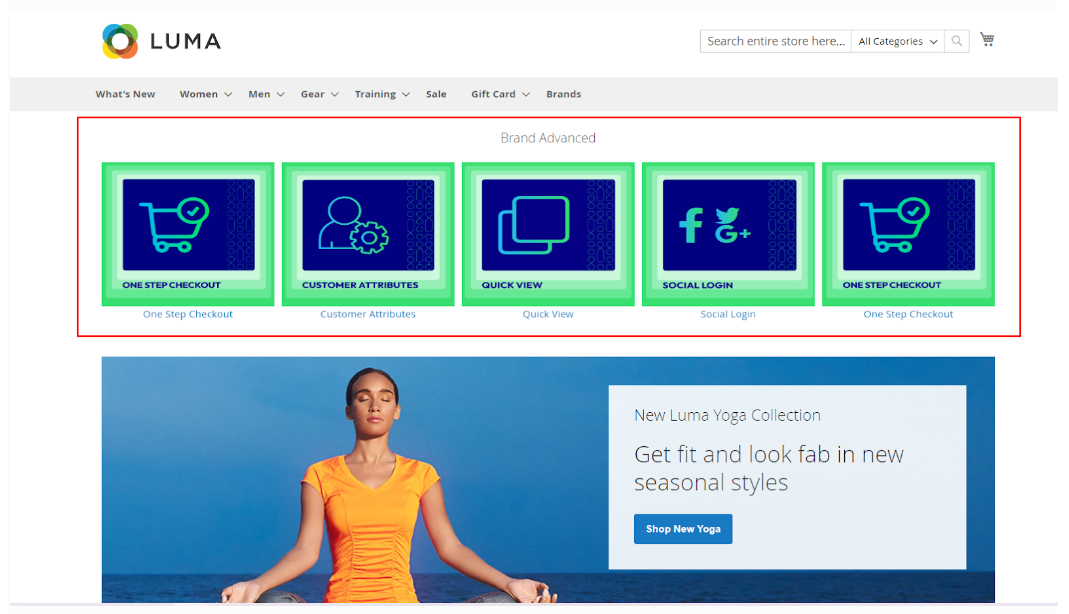Click the last One Step Checkout image

pos(908,233)
